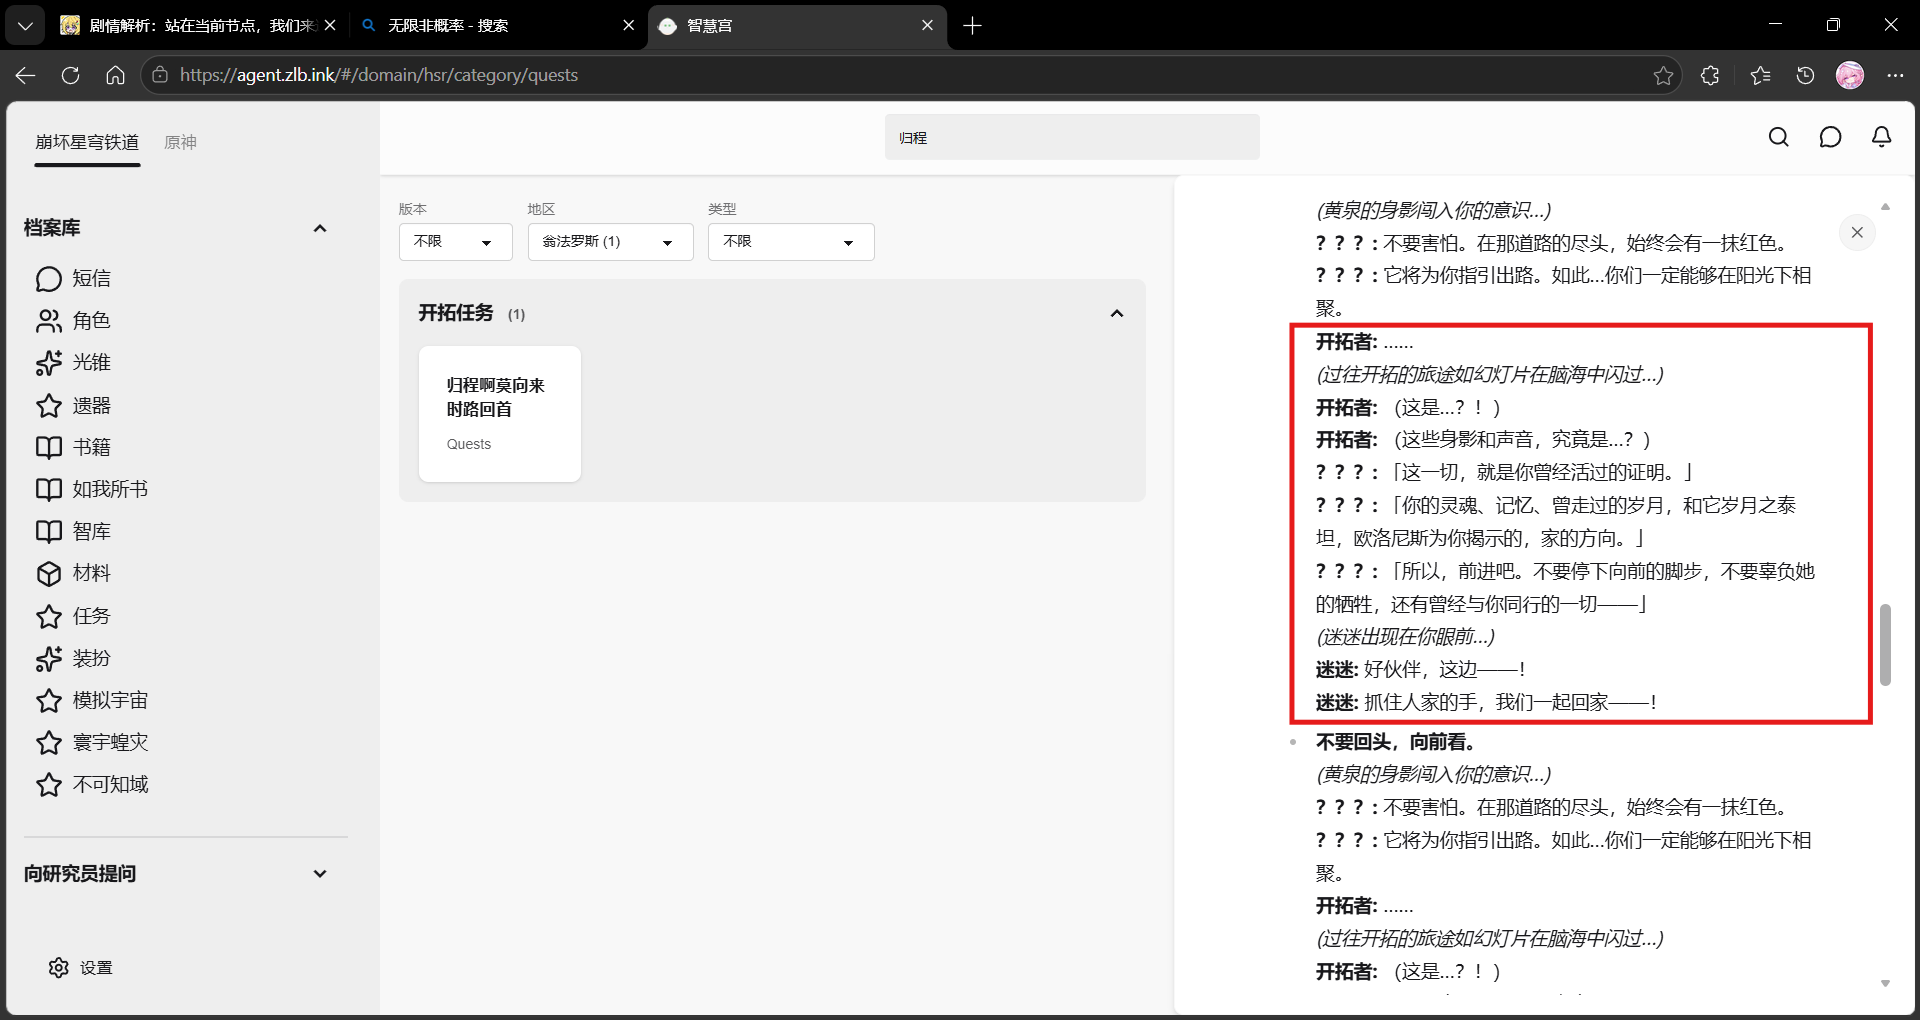Switch to the 崩坏星穹铁道 tab
Viewport: 1920px width, 1020px height.
click(87, 142)
